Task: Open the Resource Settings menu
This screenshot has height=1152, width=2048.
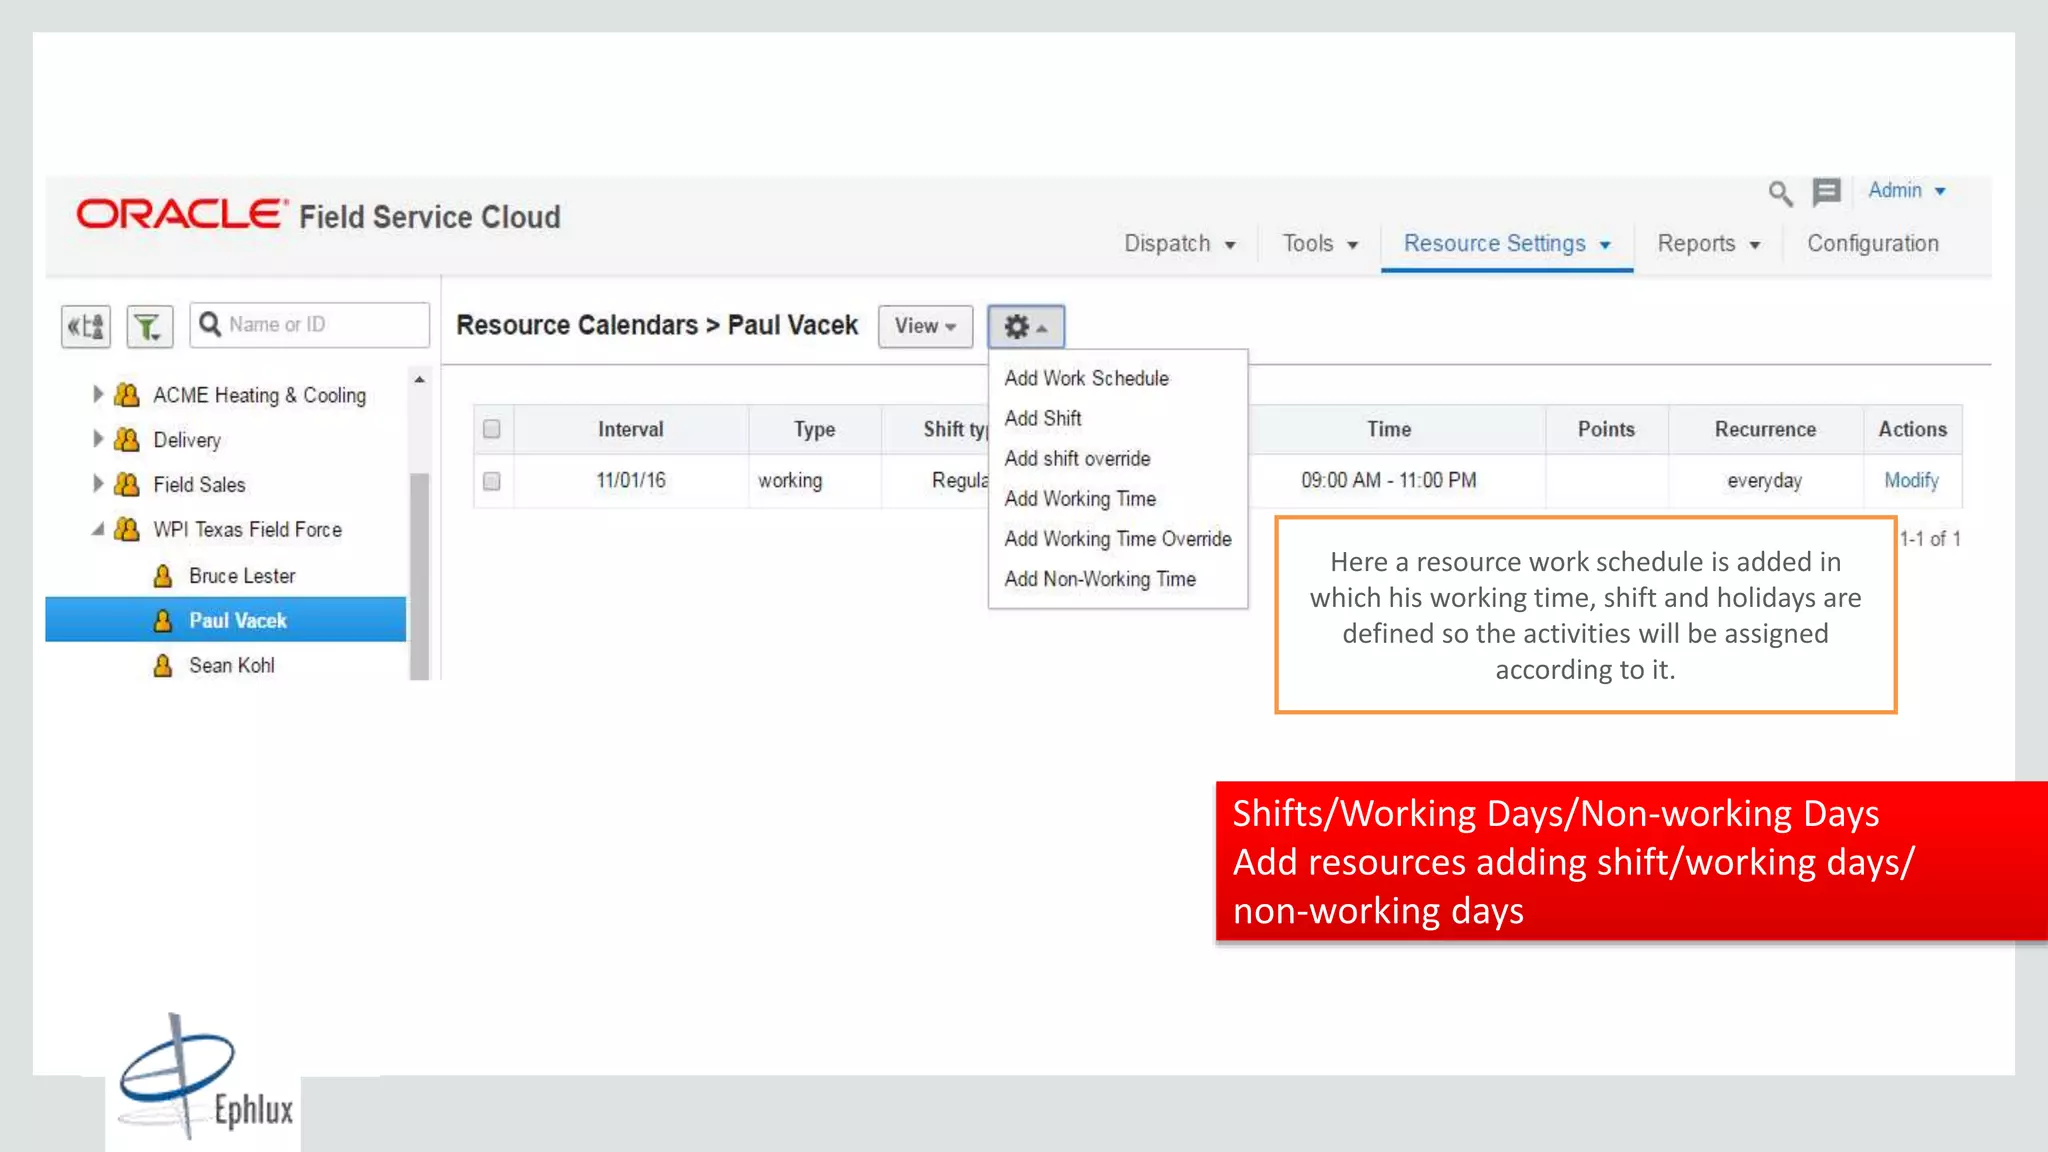Action: (1507, 244)
